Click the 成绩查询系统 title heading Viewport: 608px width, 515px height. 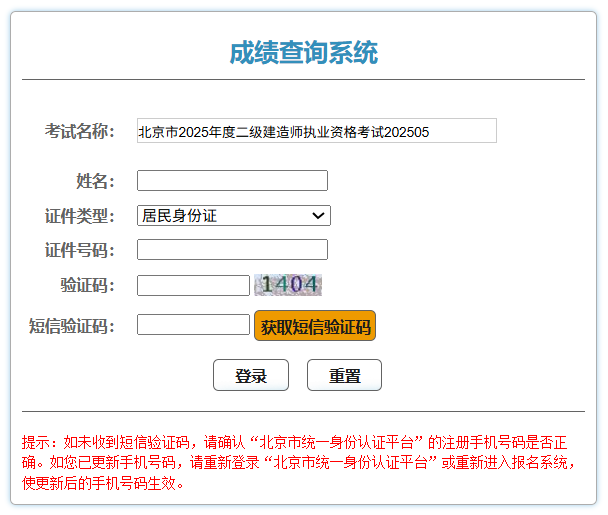(x=304, y=52)
